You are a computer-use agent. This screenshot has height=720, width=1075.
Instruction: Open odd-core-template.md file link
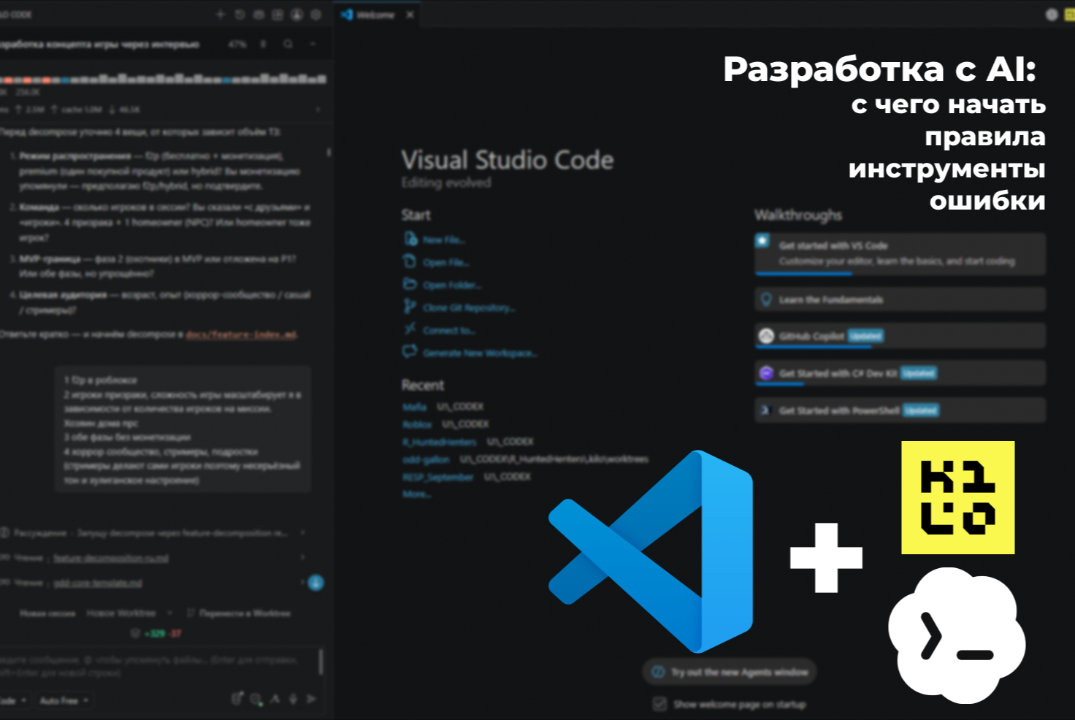(97, 583)
